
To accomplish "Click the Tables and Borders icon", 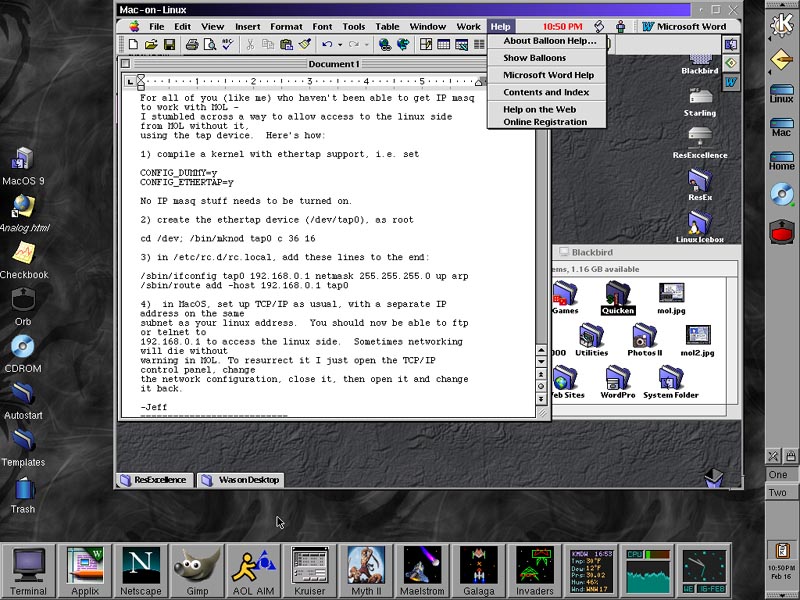I will 426,44.
